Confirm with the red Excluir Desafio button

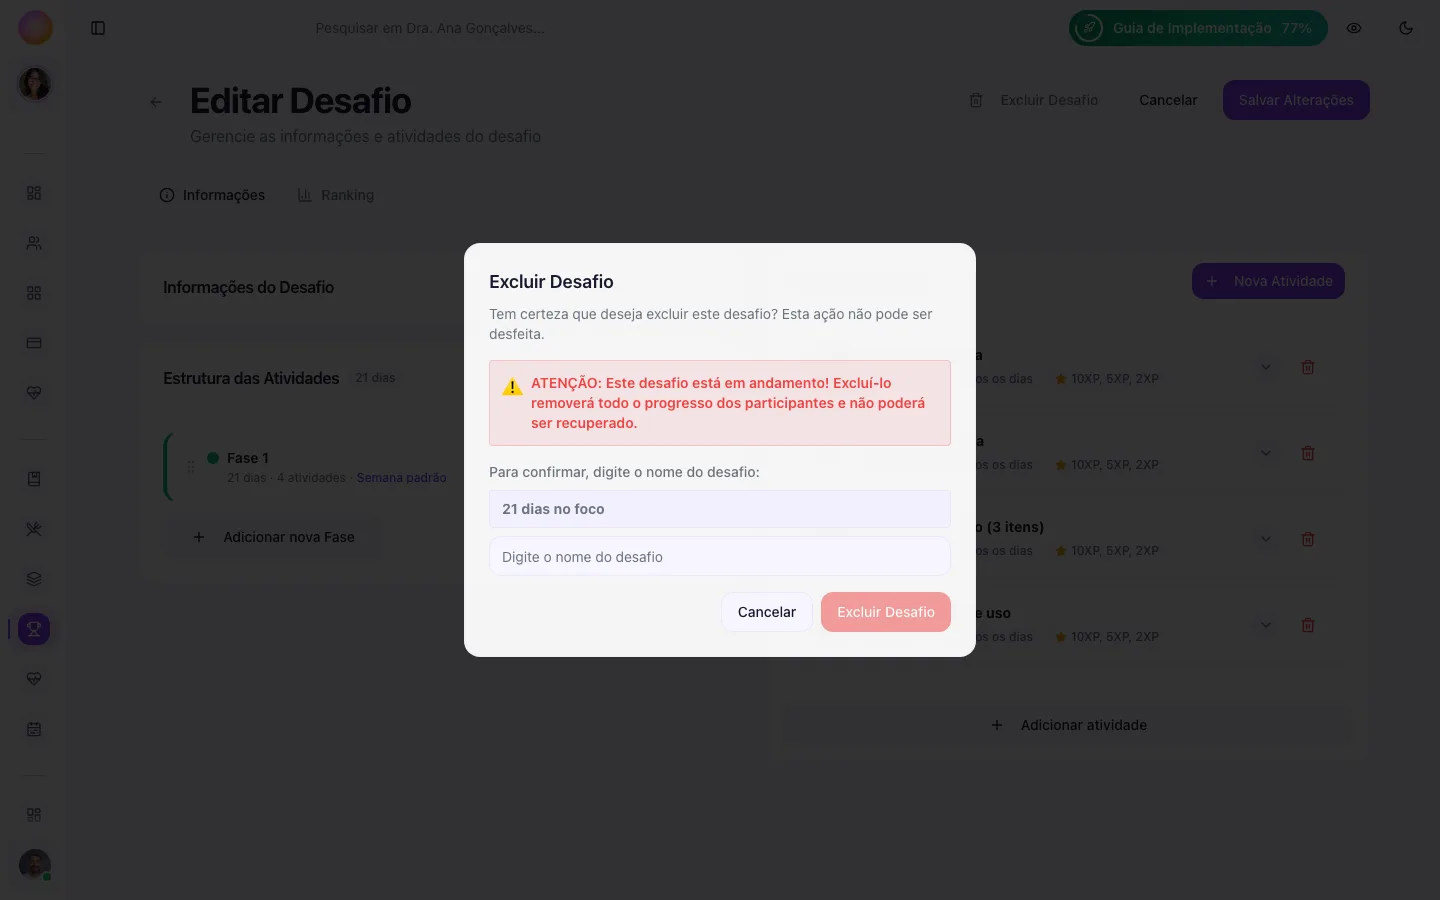click(x=886, y=612)
